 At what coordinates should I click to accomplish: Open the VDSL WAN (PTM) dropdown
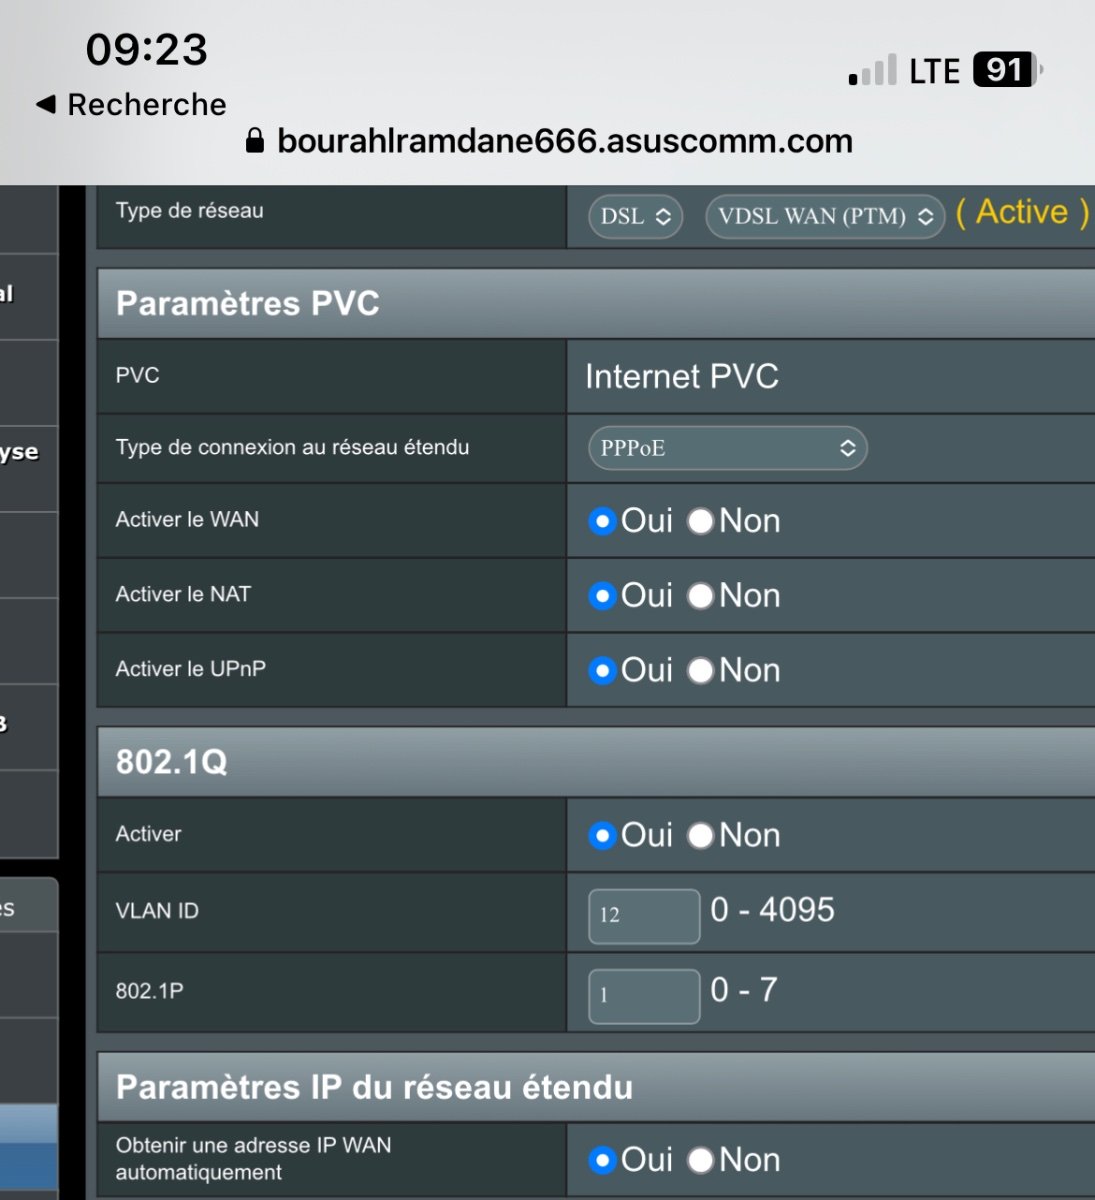click(x=825, y=217)
